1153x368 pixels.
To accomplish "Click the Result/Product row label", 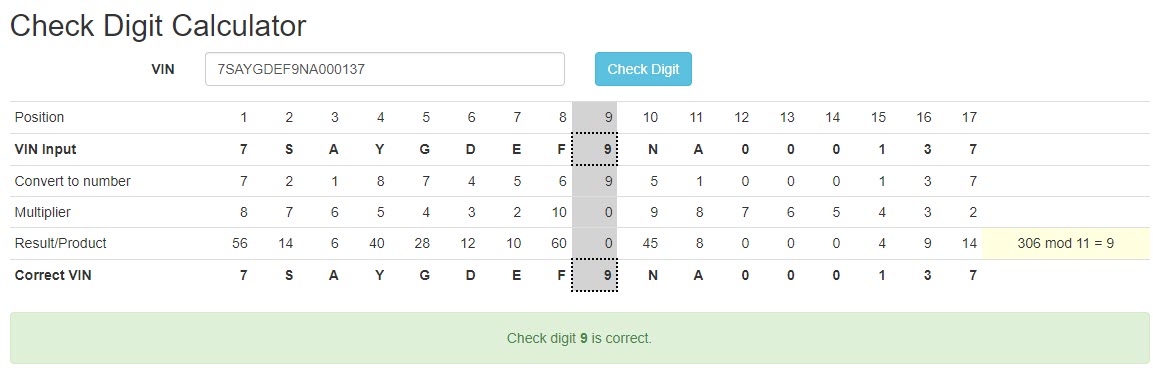I will coord(60,244).
